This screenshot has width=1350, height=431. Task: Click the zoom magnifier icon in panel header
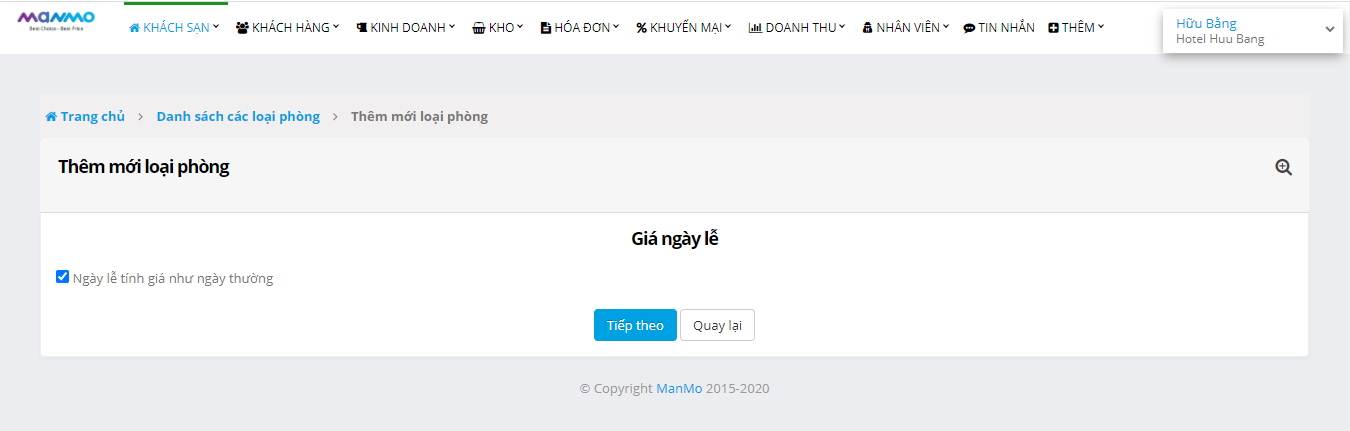[x=1283, y=168]
